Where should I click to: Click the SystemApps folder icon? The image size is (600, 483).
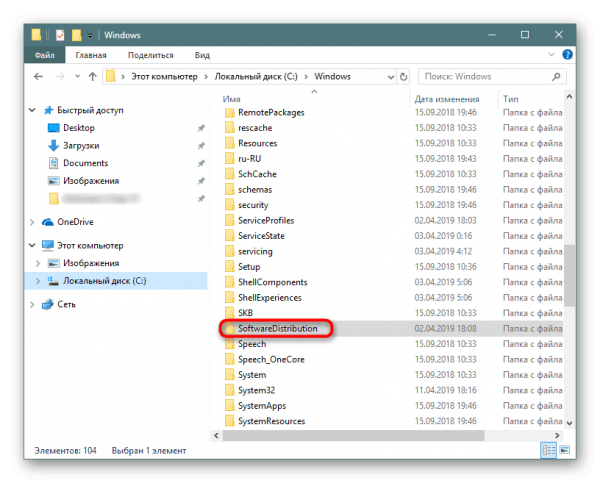click(230, 406)
